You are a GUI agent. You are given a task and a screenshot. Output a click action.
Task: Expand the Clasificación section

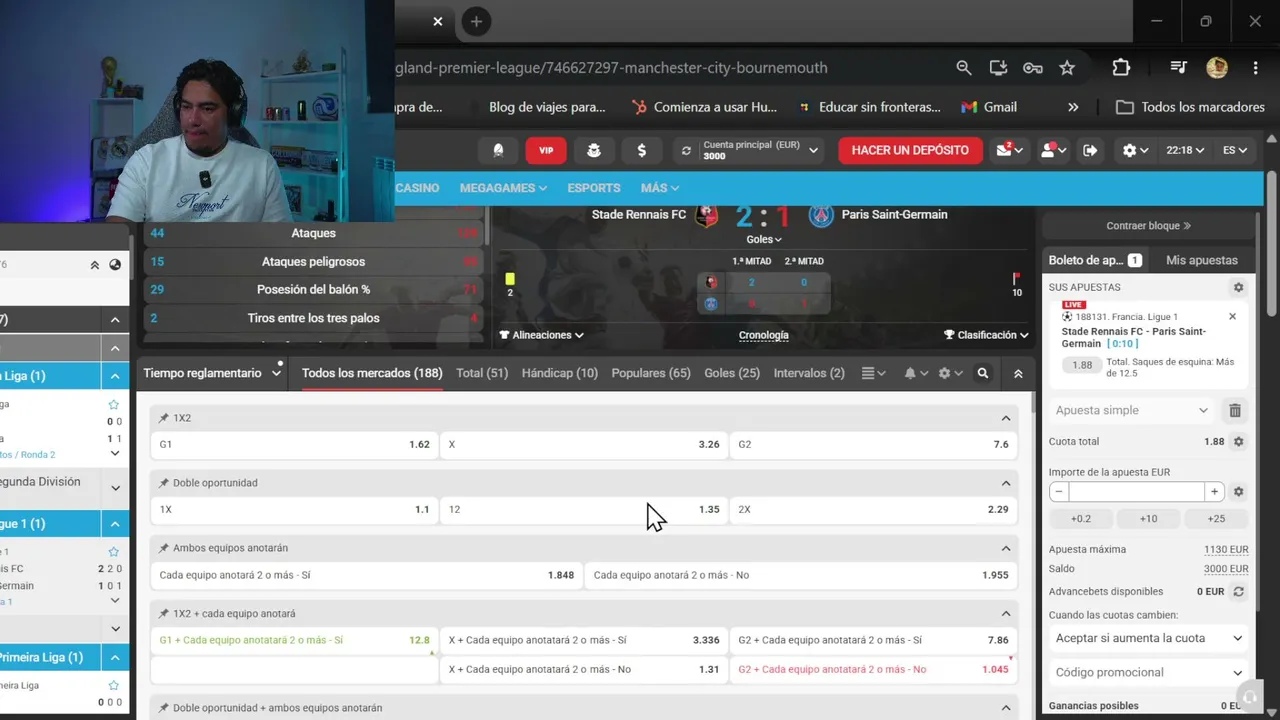(x=986, y=335)
